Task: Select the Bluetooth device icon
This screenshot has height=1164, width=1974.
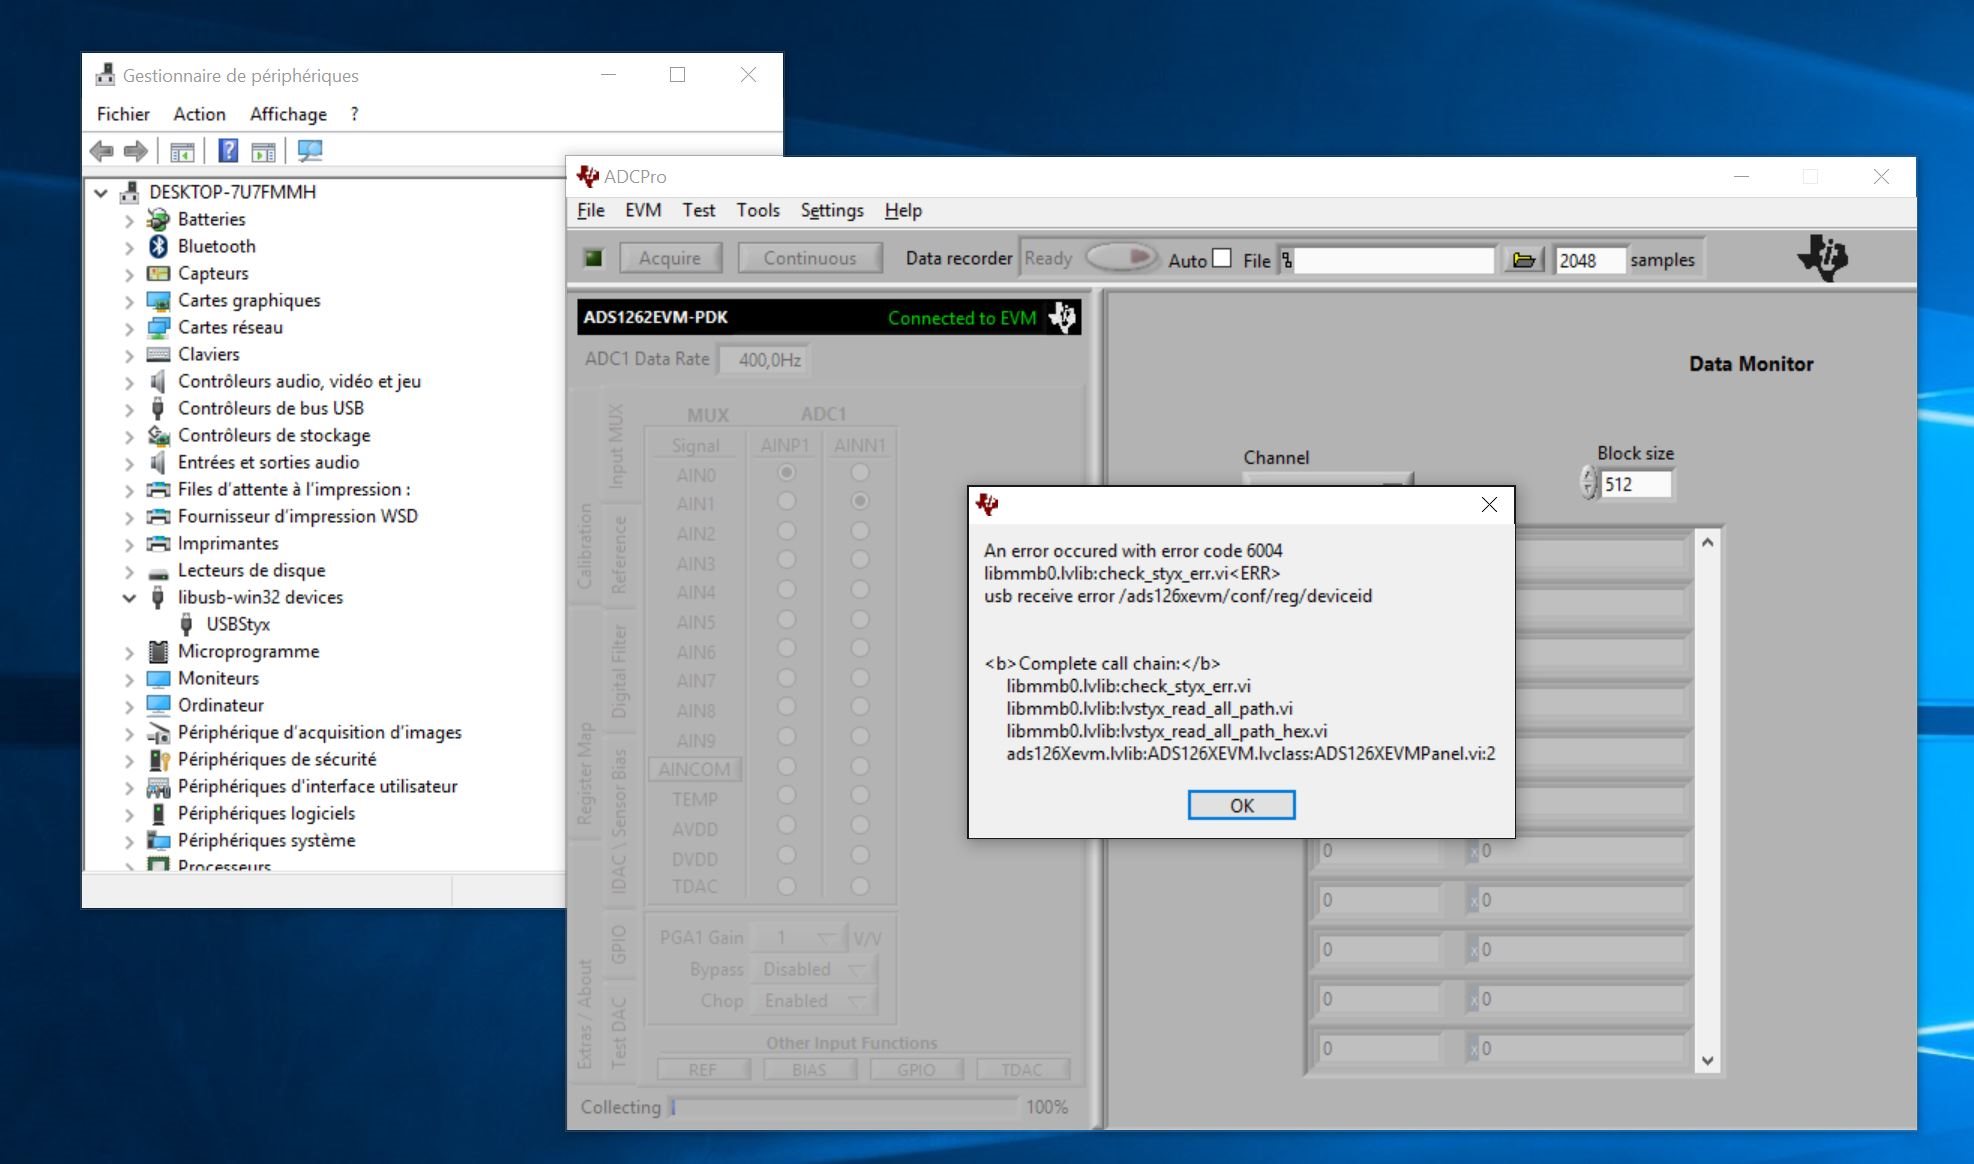Action: [x=158, y=246]
